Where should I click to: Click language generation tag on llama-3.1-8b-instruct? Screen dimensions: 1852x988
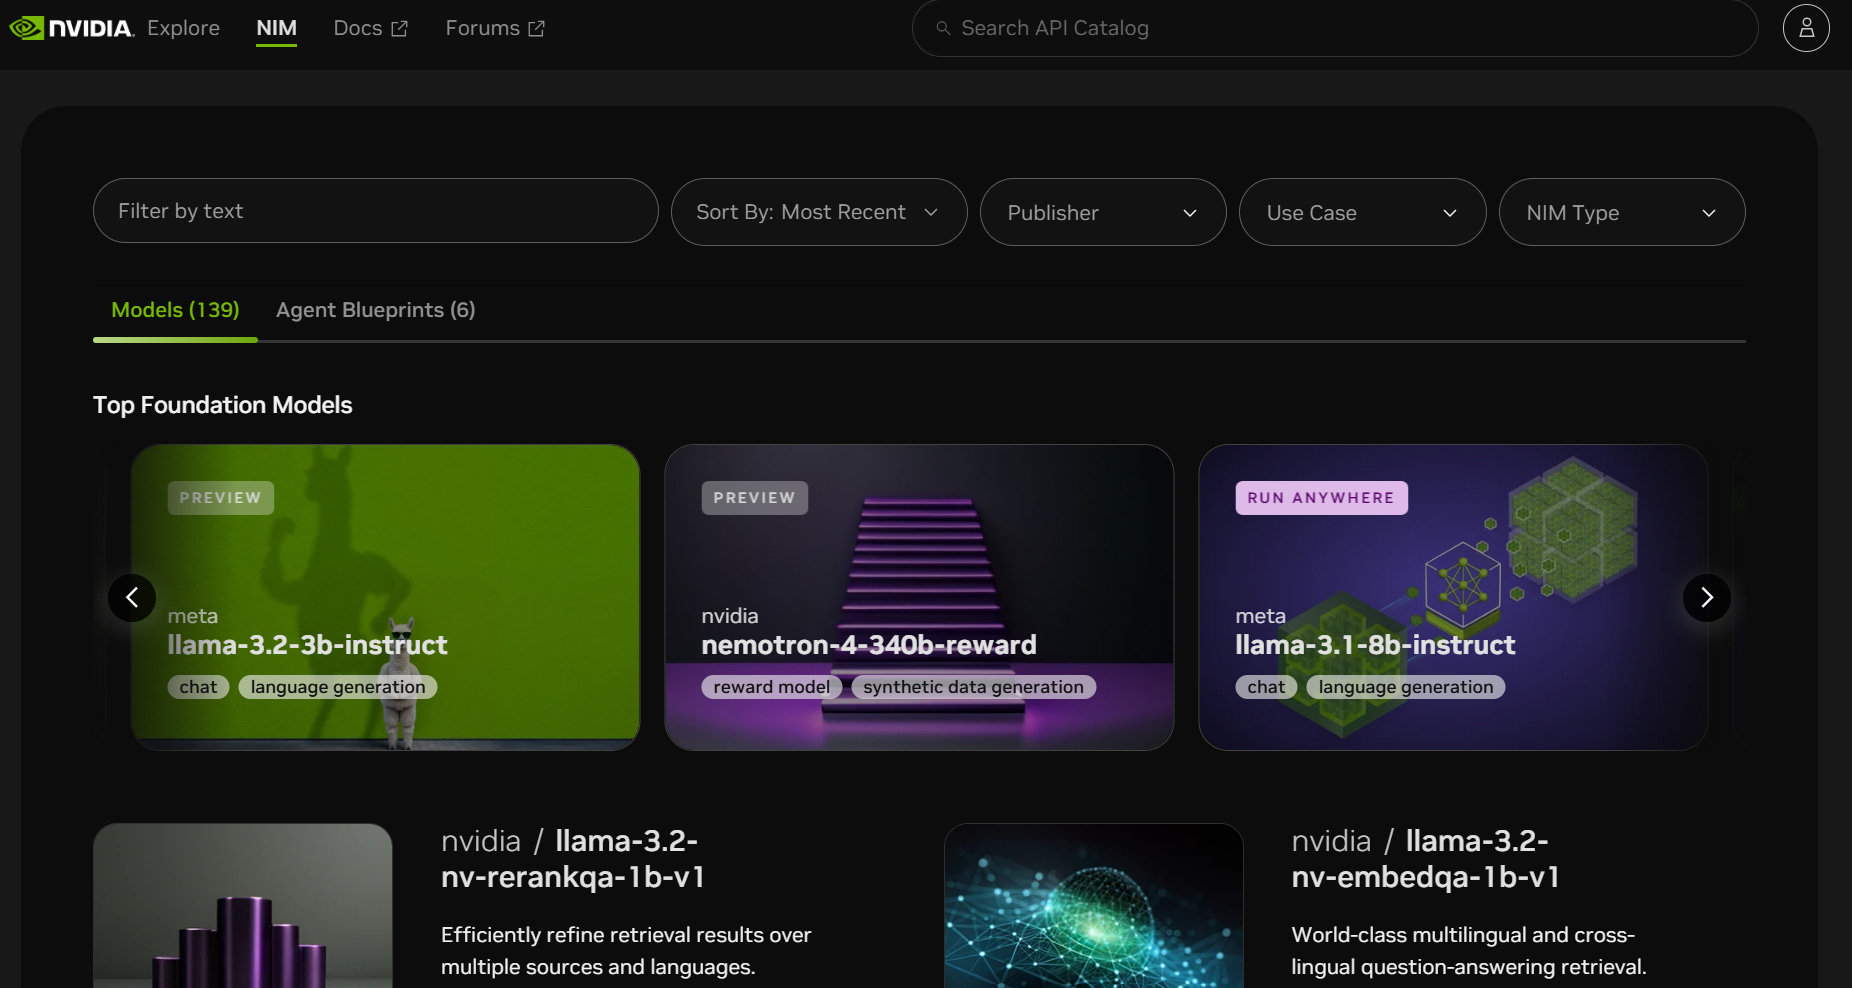[1406, 687]
